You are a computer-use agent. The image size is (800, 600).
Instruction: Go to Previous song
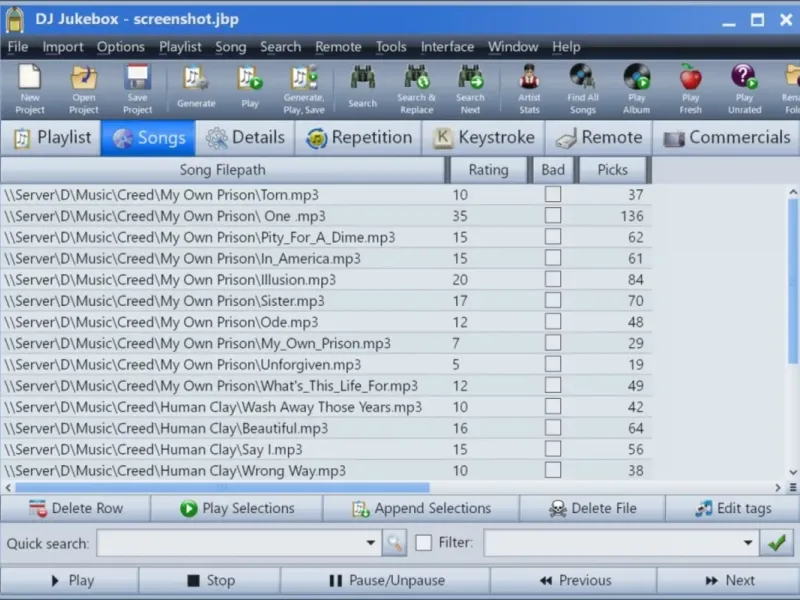[573, 581]
